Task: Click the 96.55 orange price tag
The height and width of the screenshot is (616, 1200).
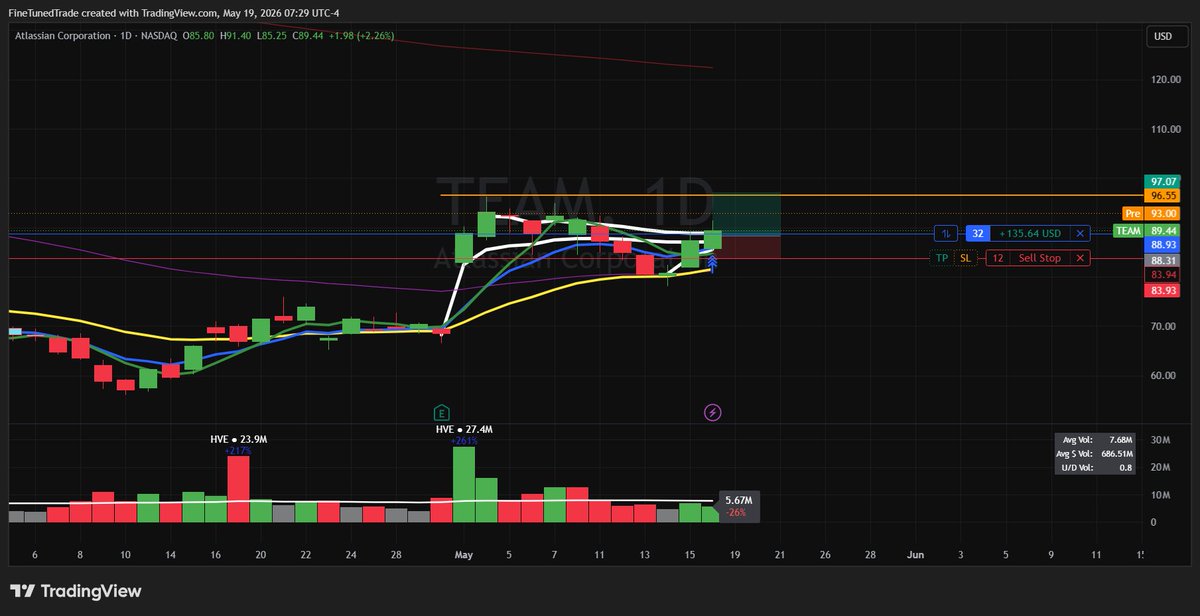Action: pos(1163,196)
